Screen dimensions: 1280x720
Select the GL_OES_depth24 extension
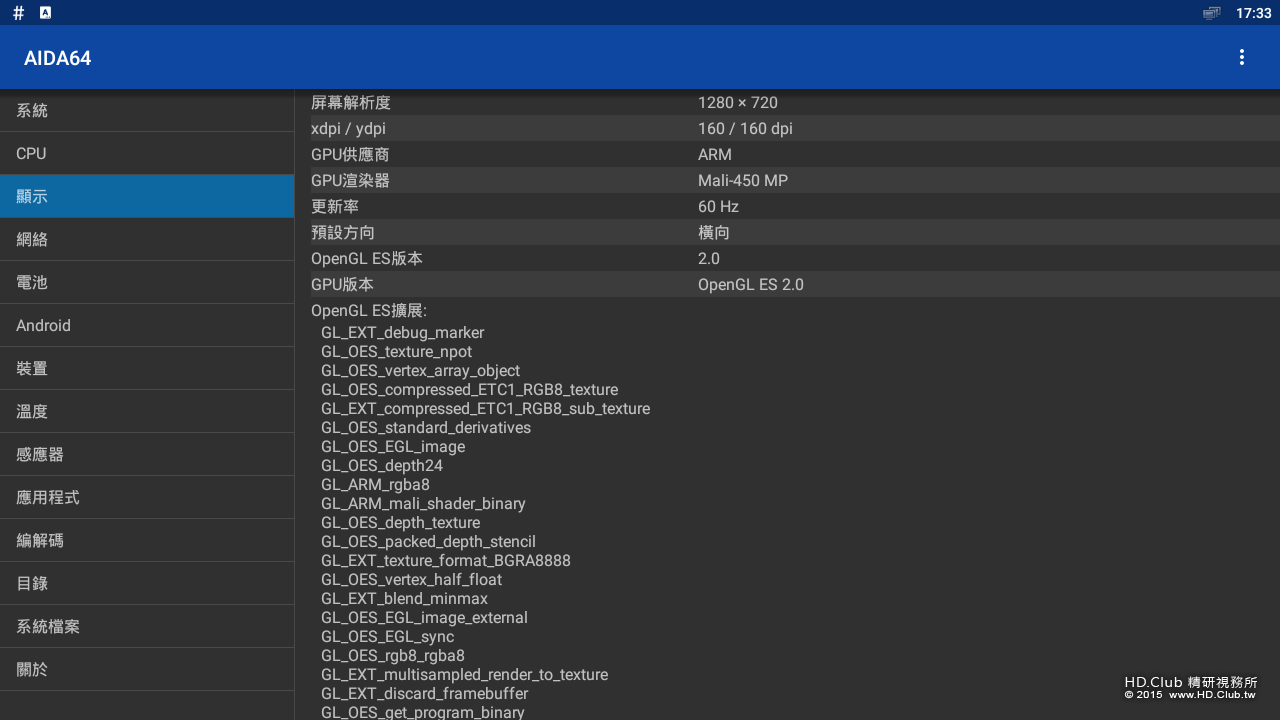coord(382,465)
